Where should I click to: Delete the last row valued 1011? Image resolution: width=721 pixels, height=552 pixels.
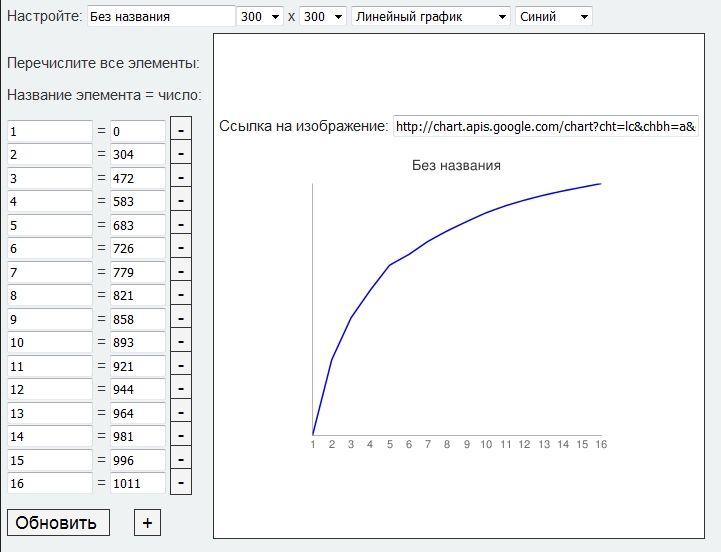[x=181, y=483]
